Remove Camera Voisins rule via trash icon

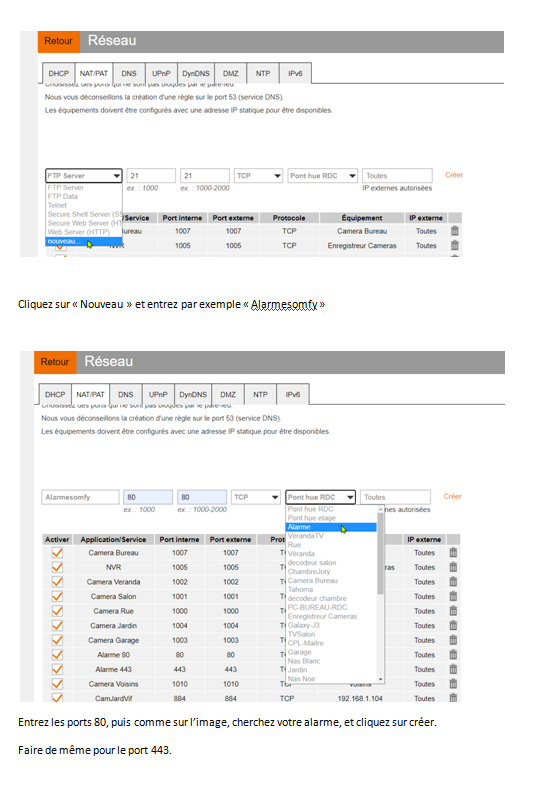tap(453, 684)
